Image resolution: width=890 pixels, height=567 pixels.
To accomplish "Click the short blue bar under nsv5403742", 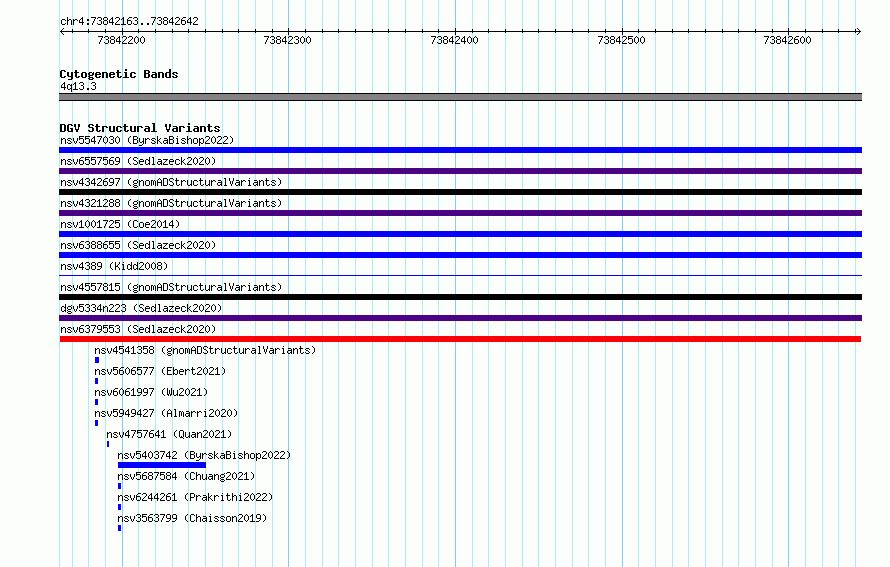I will pos(162,465).
